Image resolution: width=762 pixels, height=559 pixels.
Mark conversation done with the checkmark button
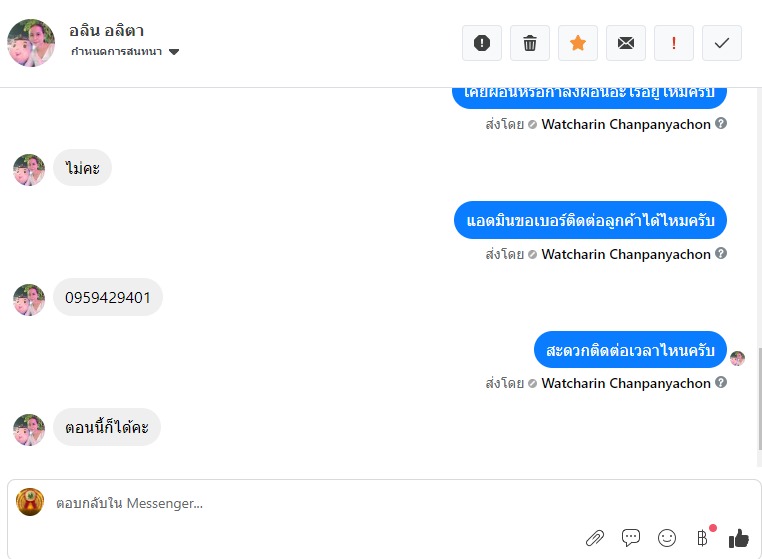(722, 43)
